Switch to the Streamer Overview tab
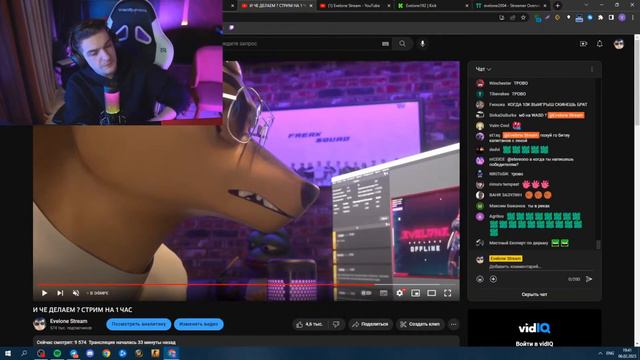Screen dimensions: 640x360 tap(511, 6)
